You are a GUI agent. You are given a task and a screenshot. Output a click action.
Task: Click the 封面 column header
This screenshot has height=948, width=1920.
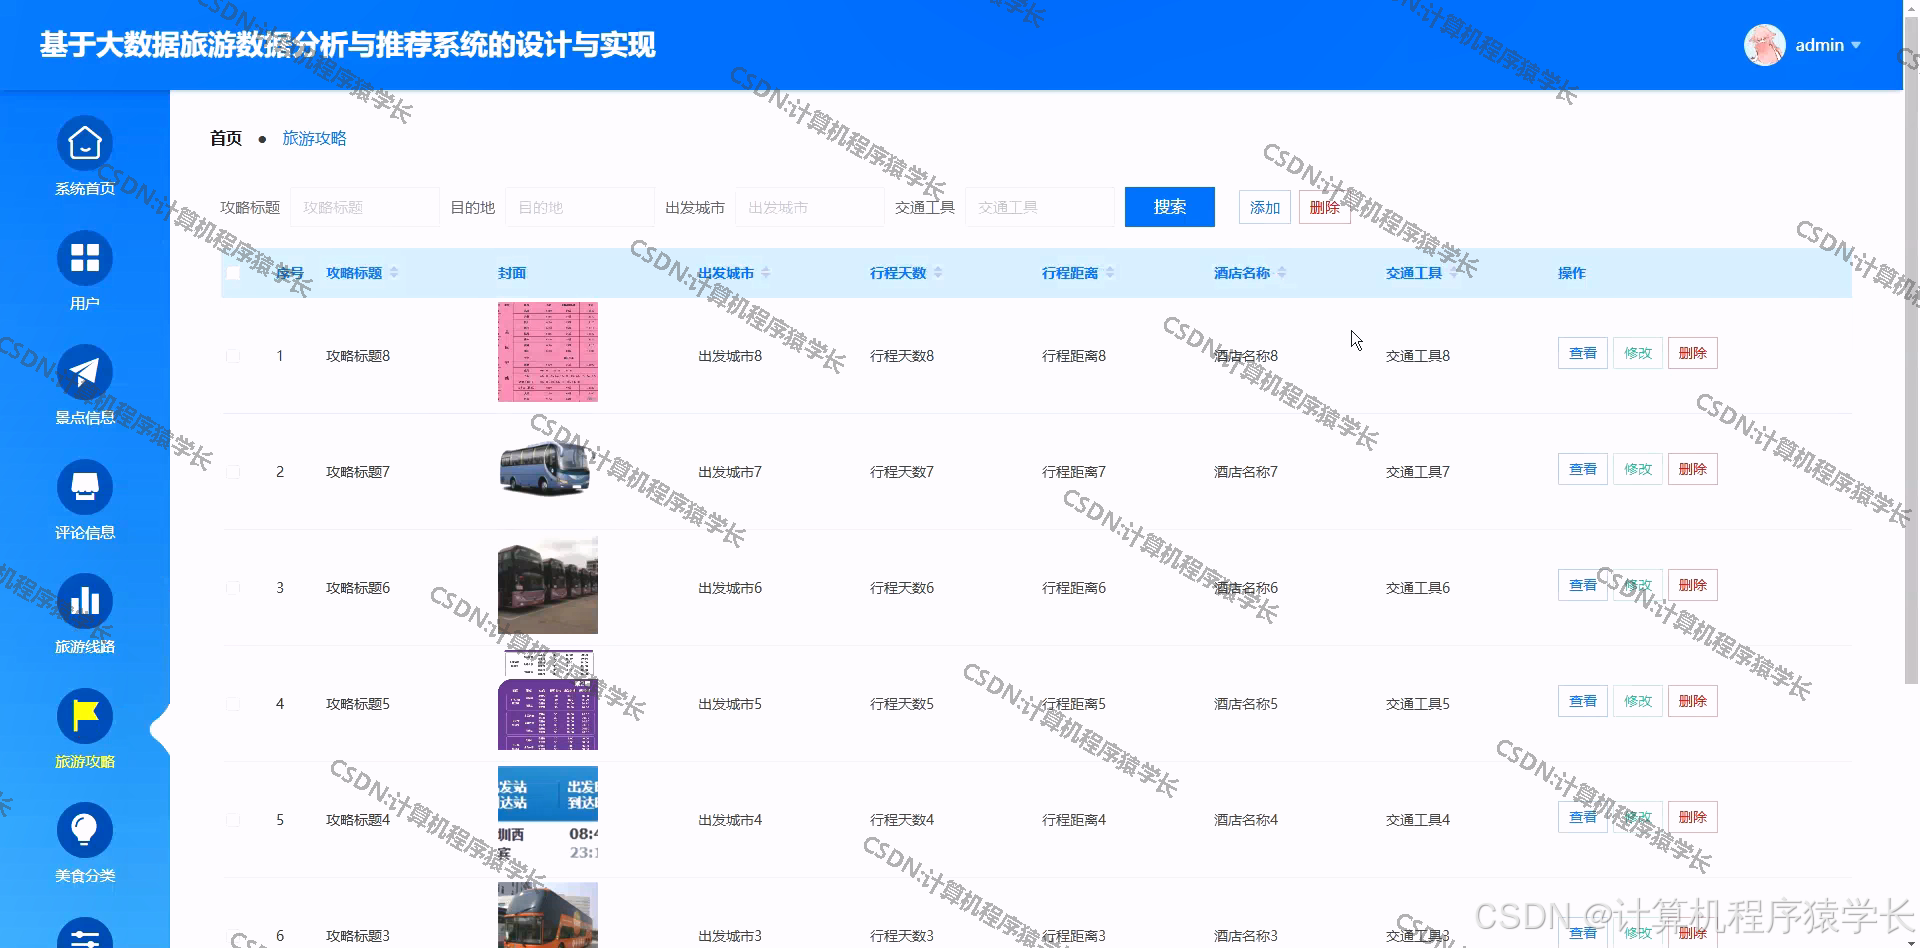[512, 273]
